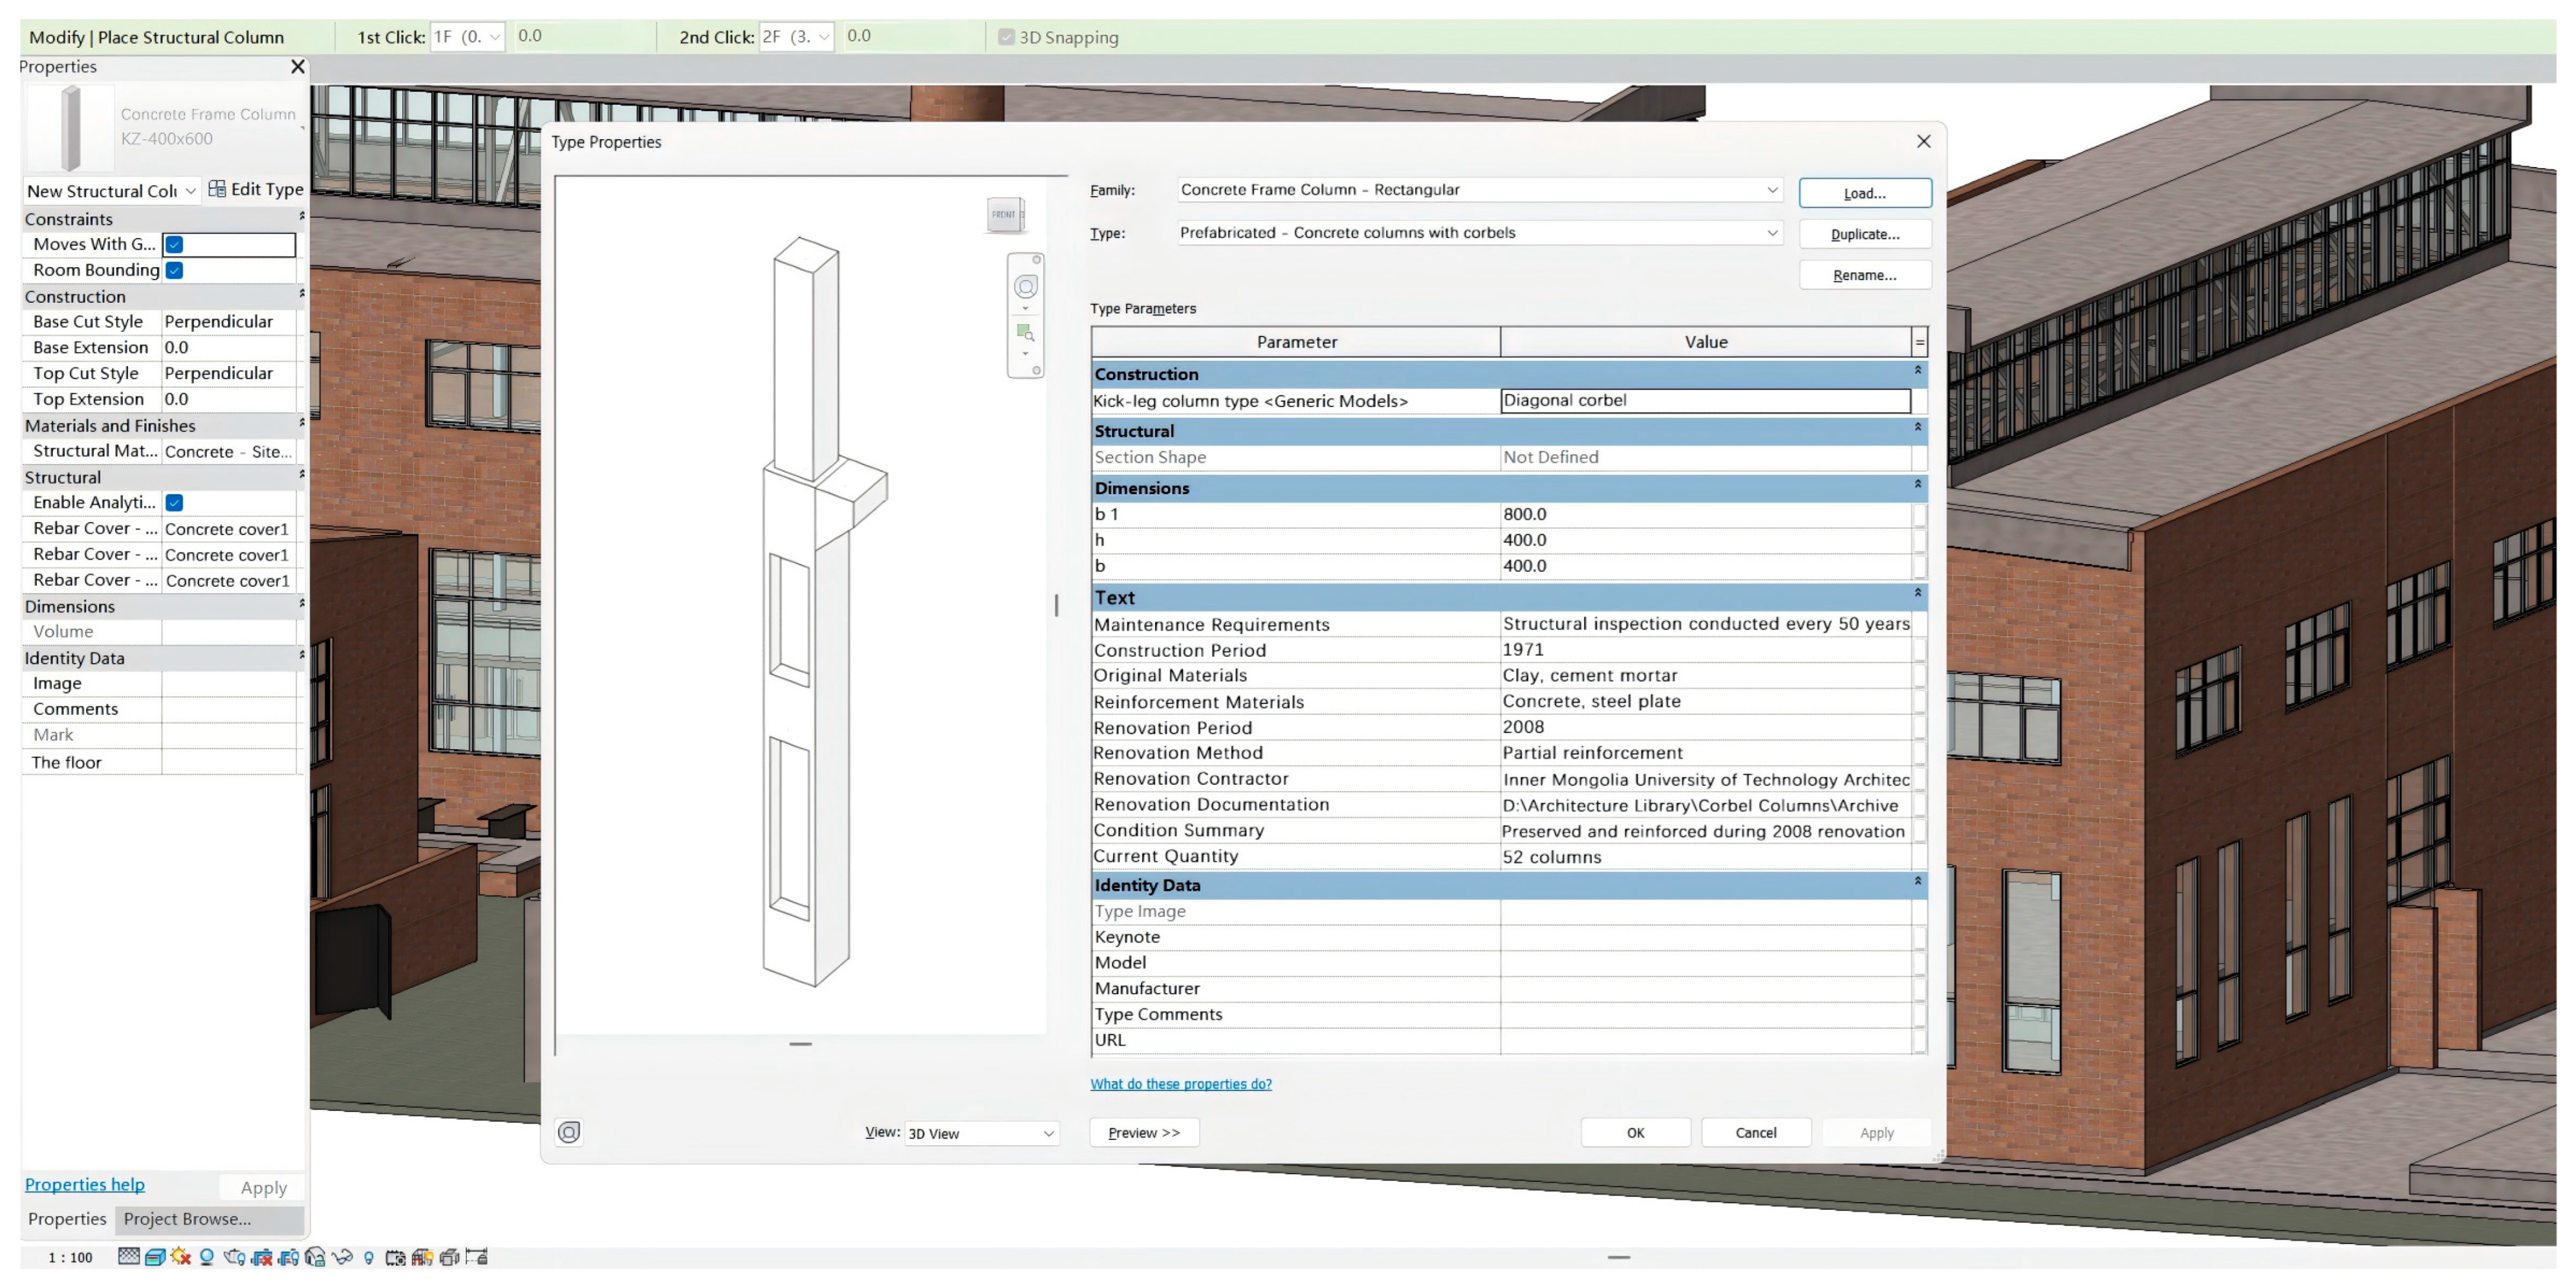The image size is (2576, 1279).
Task: Expand the Type dropdown listing column types
Action: tap(1771, 233)
